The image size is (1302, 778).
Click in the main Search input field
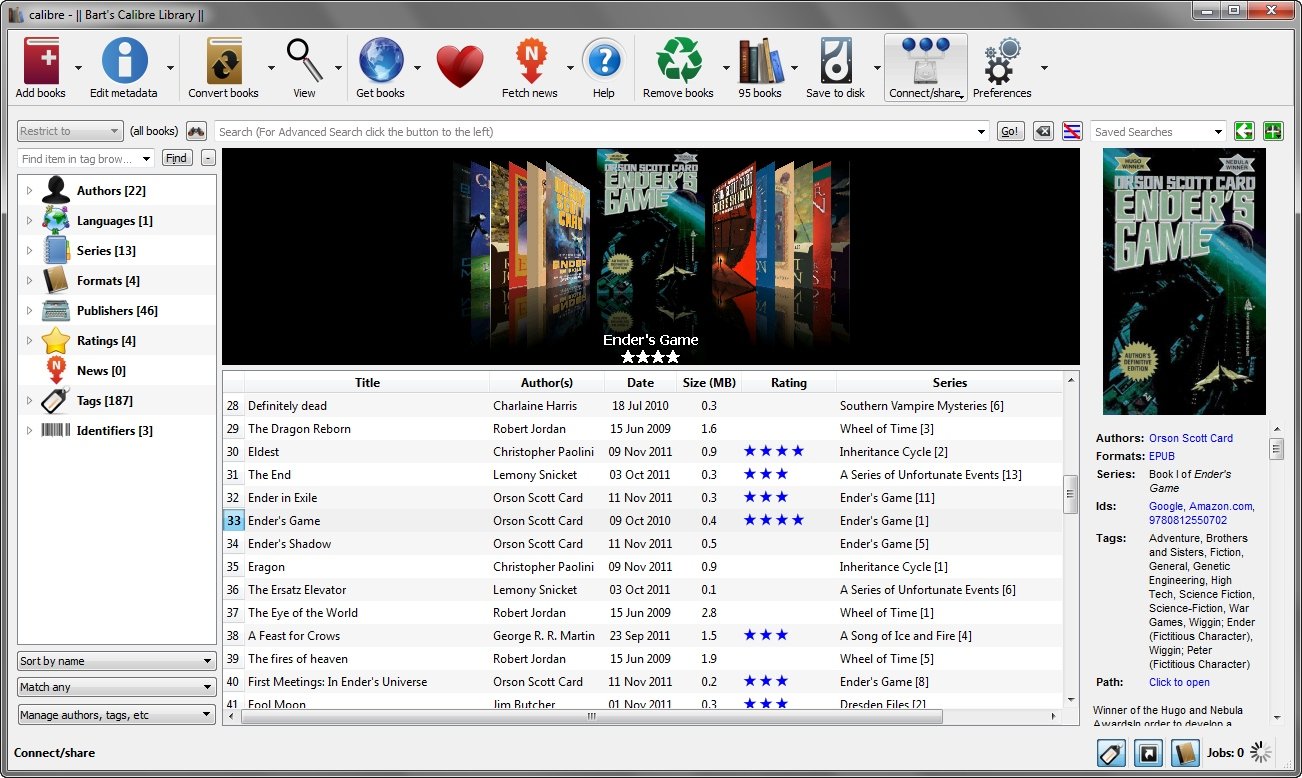(602, 131)
